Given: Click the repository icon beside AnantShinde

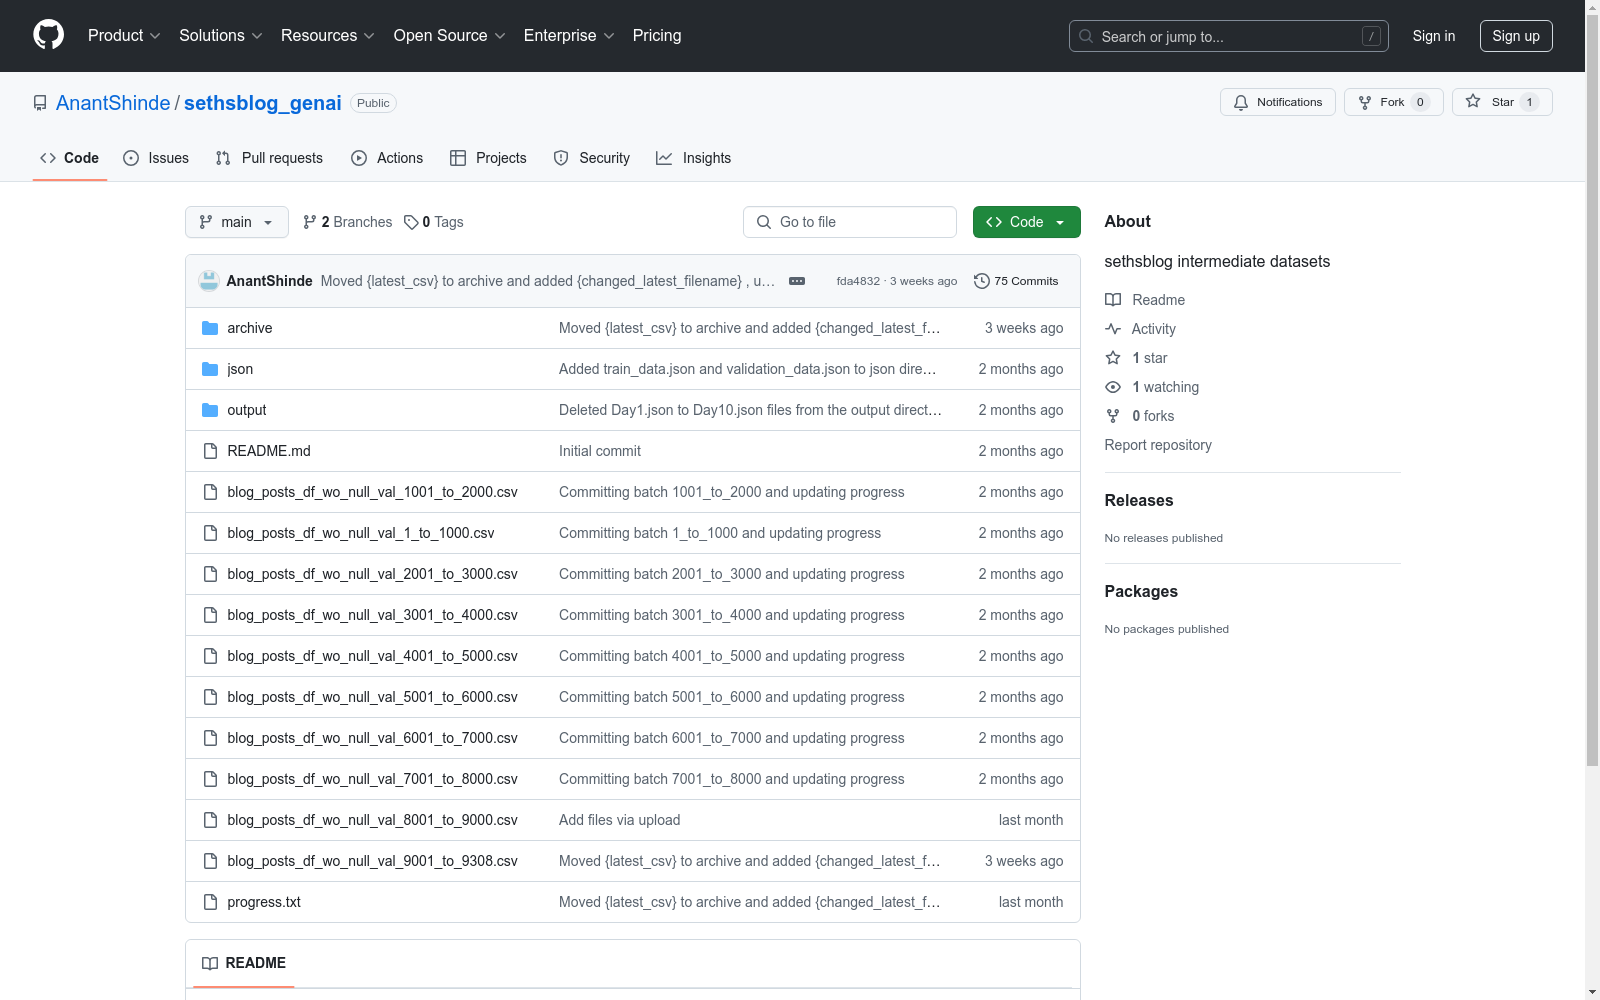Looking at the screenshot, I should [40, 103].
